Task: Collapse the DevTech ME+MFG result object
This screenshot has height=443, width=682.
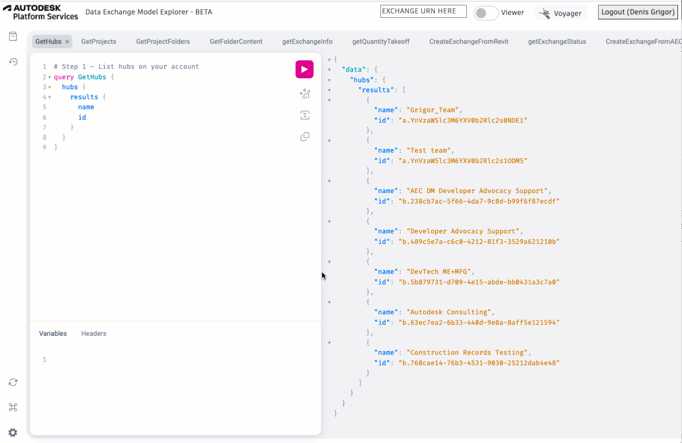Action: tap(329, 262)
